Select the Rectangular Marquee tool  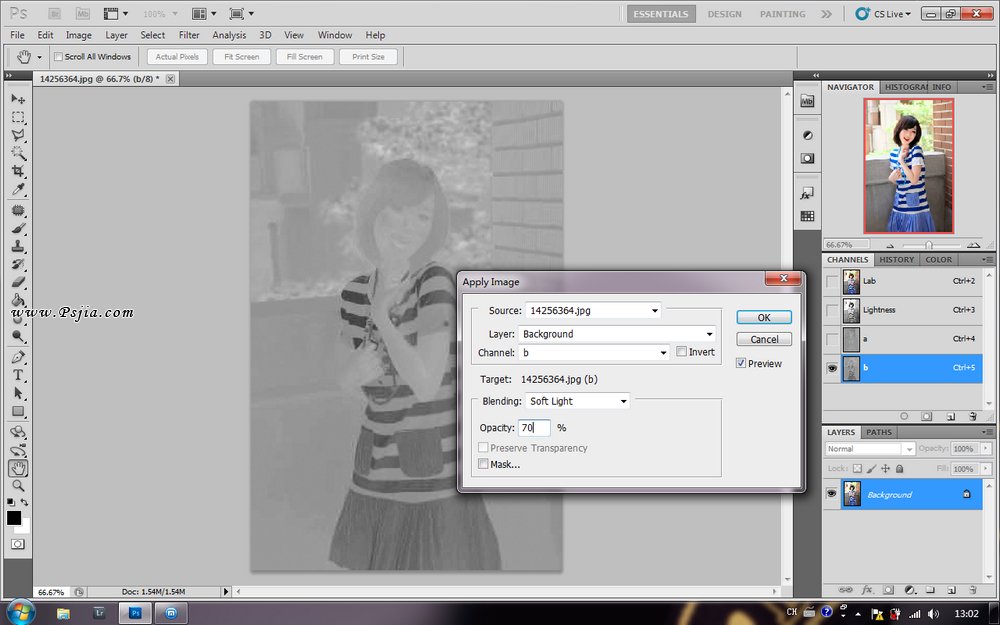click(18, 117)
